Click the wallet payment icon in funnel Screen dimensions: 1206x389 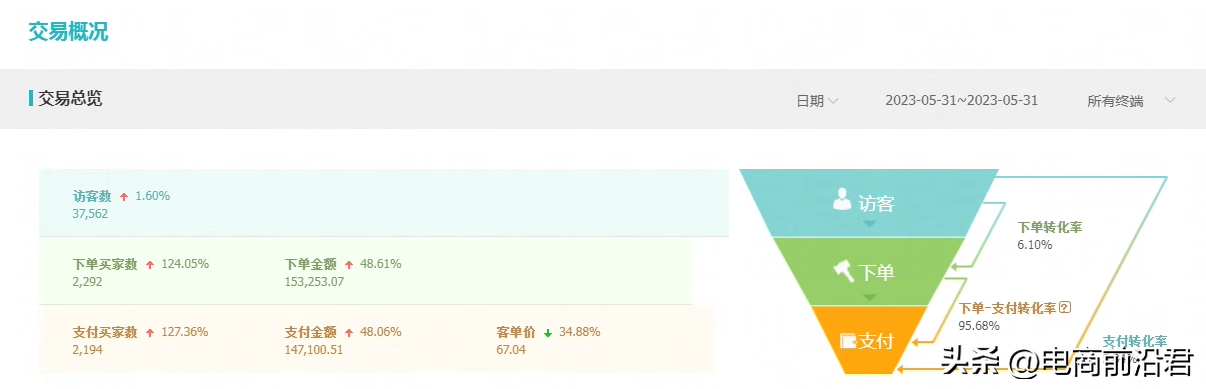pos(848,341)
